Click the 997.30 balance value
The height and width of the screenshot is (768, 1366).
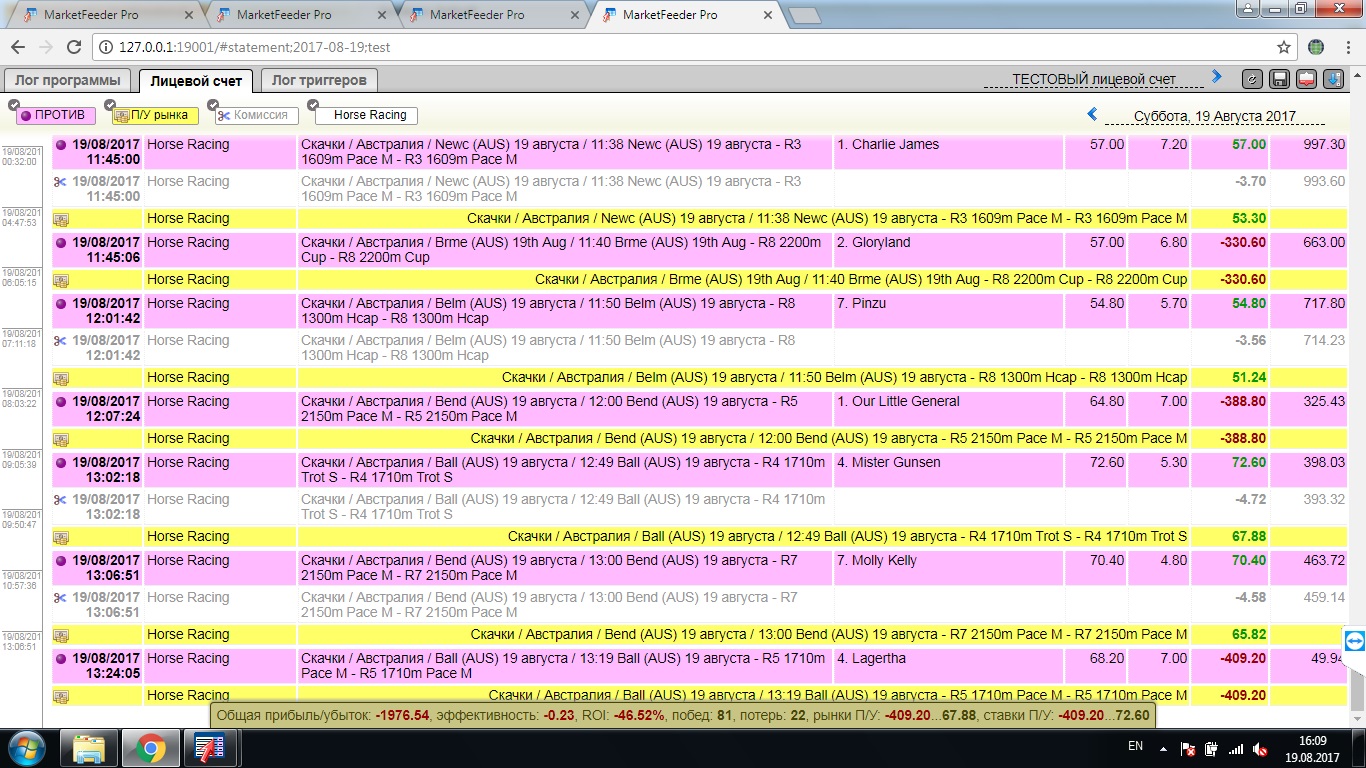pyautogui.click(x=1324, y=145)
